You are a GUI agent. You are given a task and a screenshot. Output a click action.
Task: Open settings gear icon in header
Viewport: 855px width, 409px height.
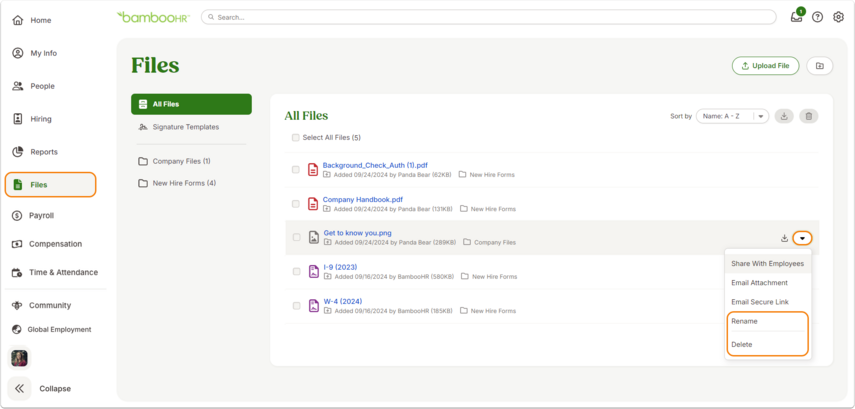[838, 17]
